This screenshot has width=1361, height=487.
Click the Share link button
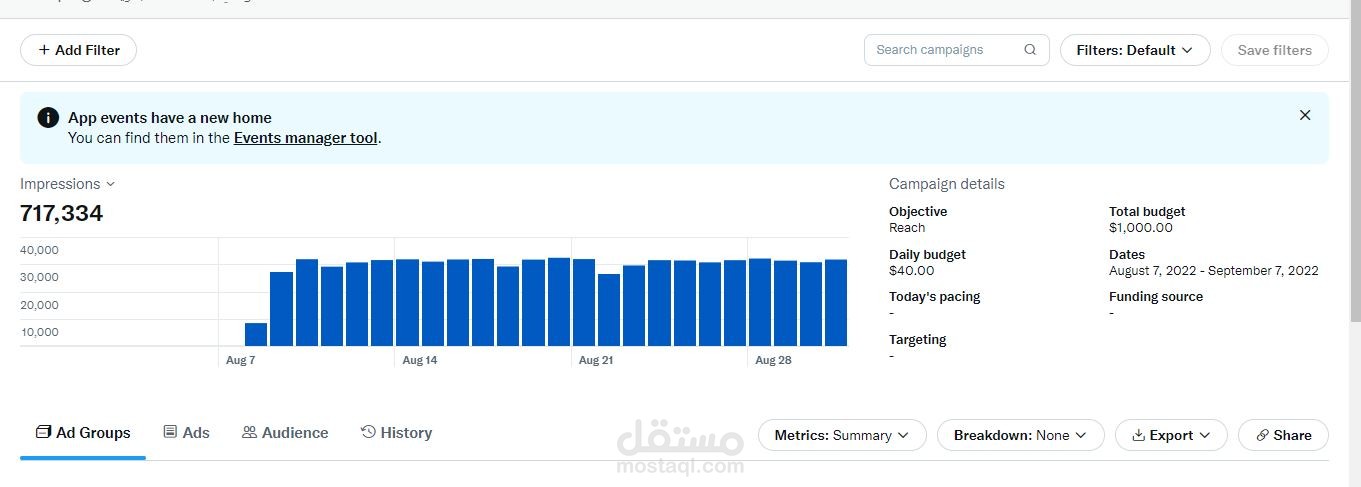[1283, 435]
